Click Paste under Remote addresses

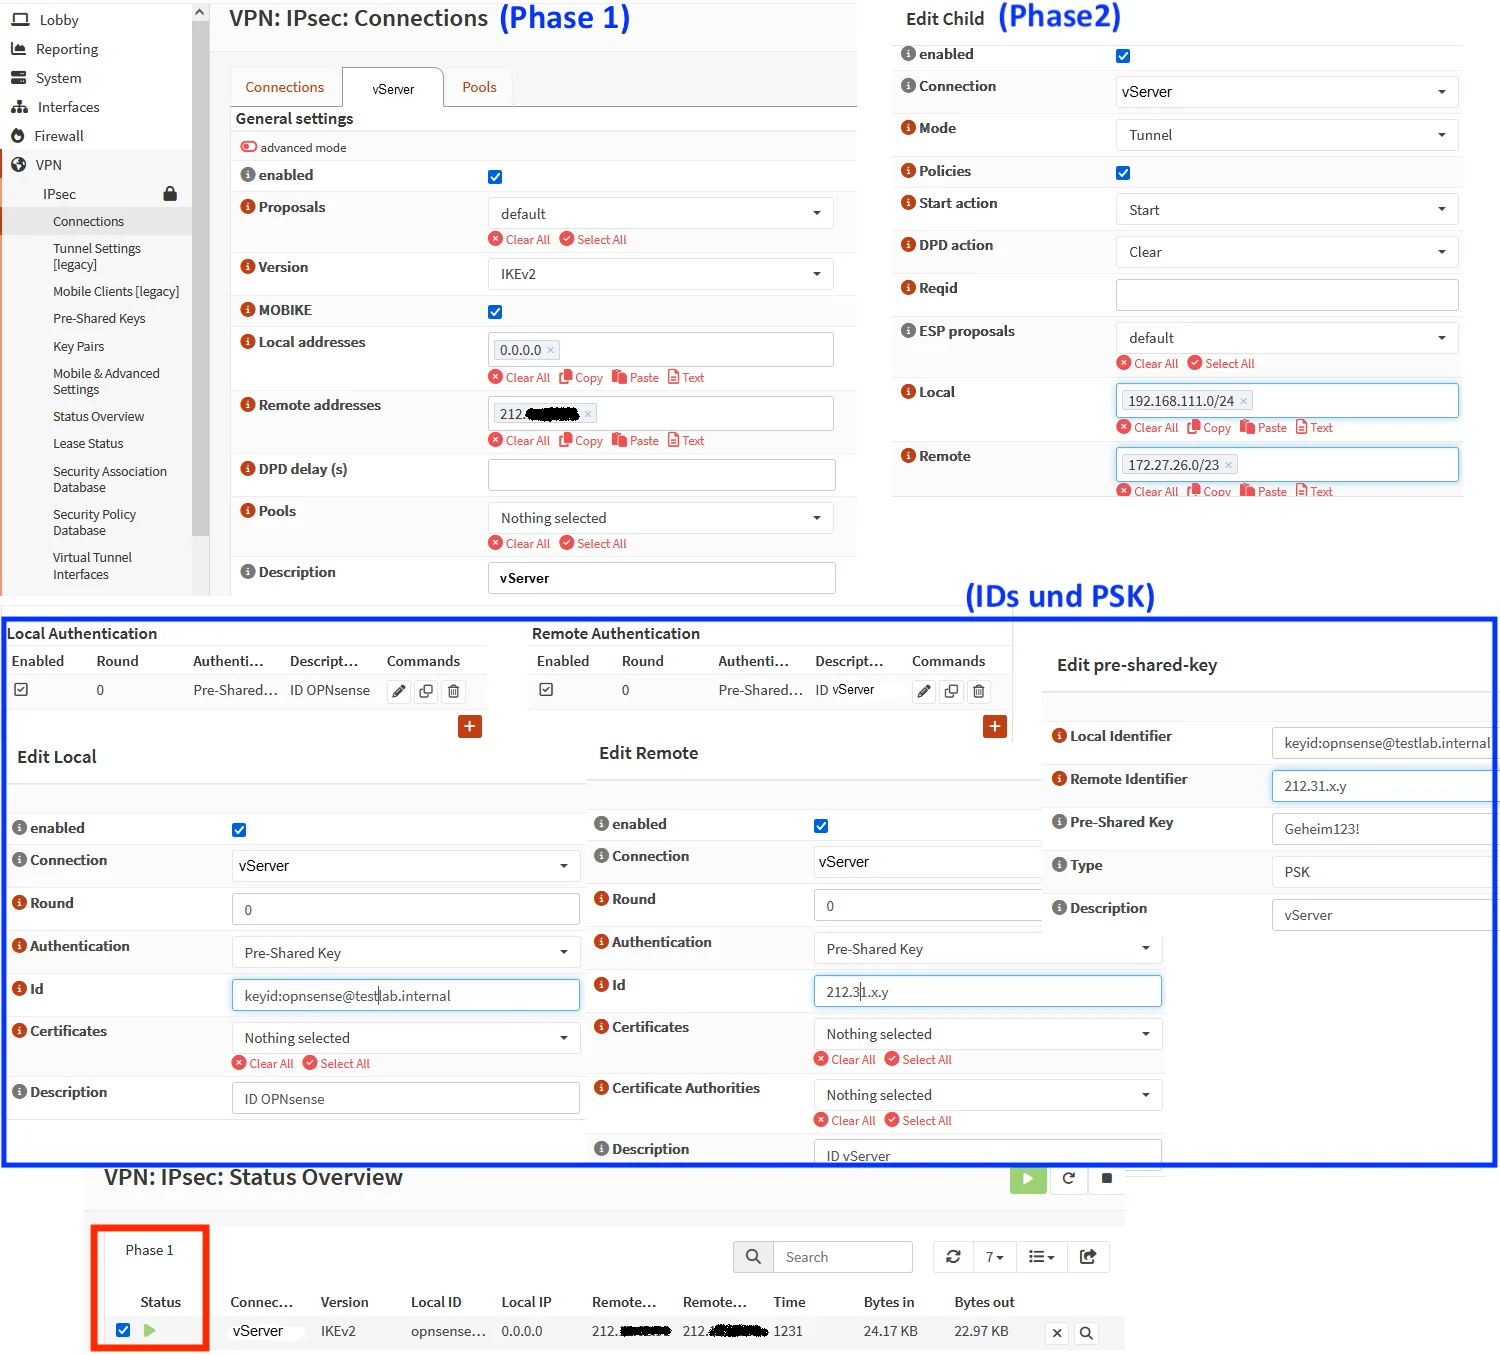(x=635, y=441)
